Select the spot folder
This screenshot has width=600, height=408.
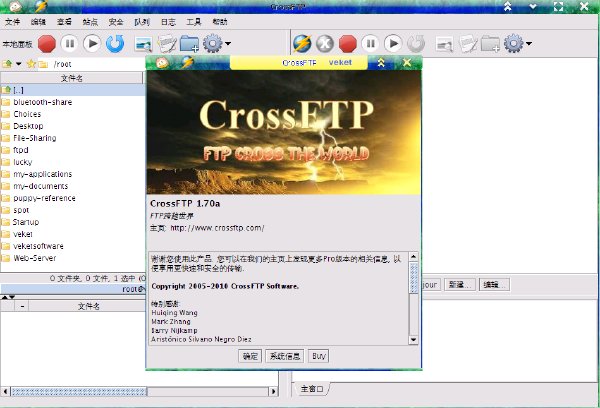73,210
